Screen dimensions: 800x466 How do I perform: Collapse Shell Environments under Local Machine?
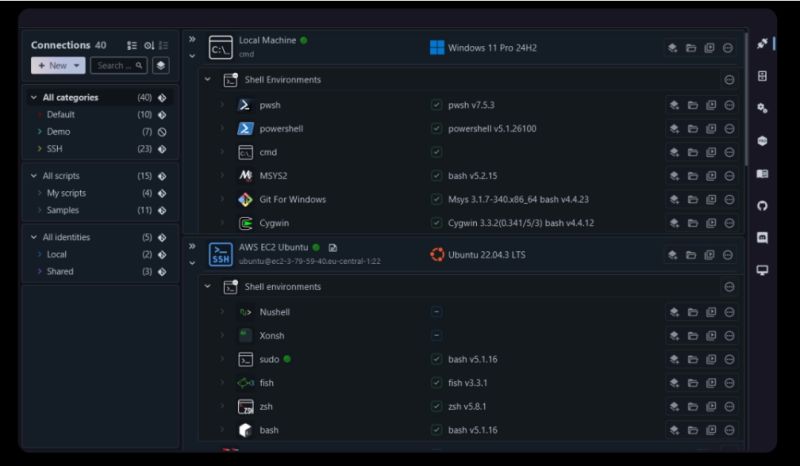tap(208, 80)
